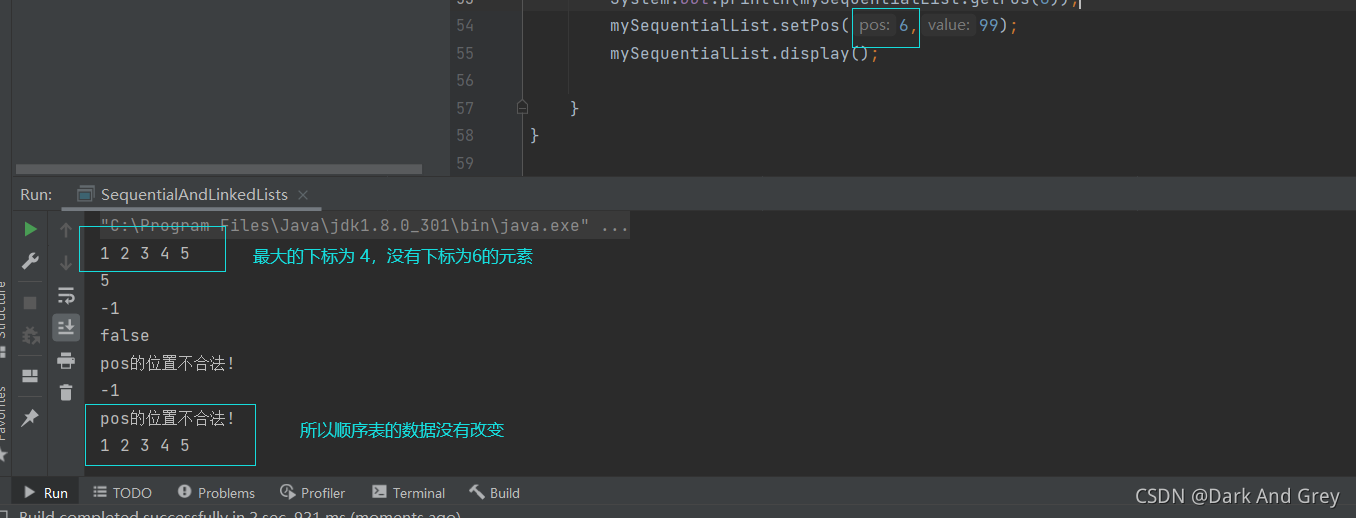Screen dimensions: 1356x518
Task: Print console output using the printer icon
Action: point(66,360)
